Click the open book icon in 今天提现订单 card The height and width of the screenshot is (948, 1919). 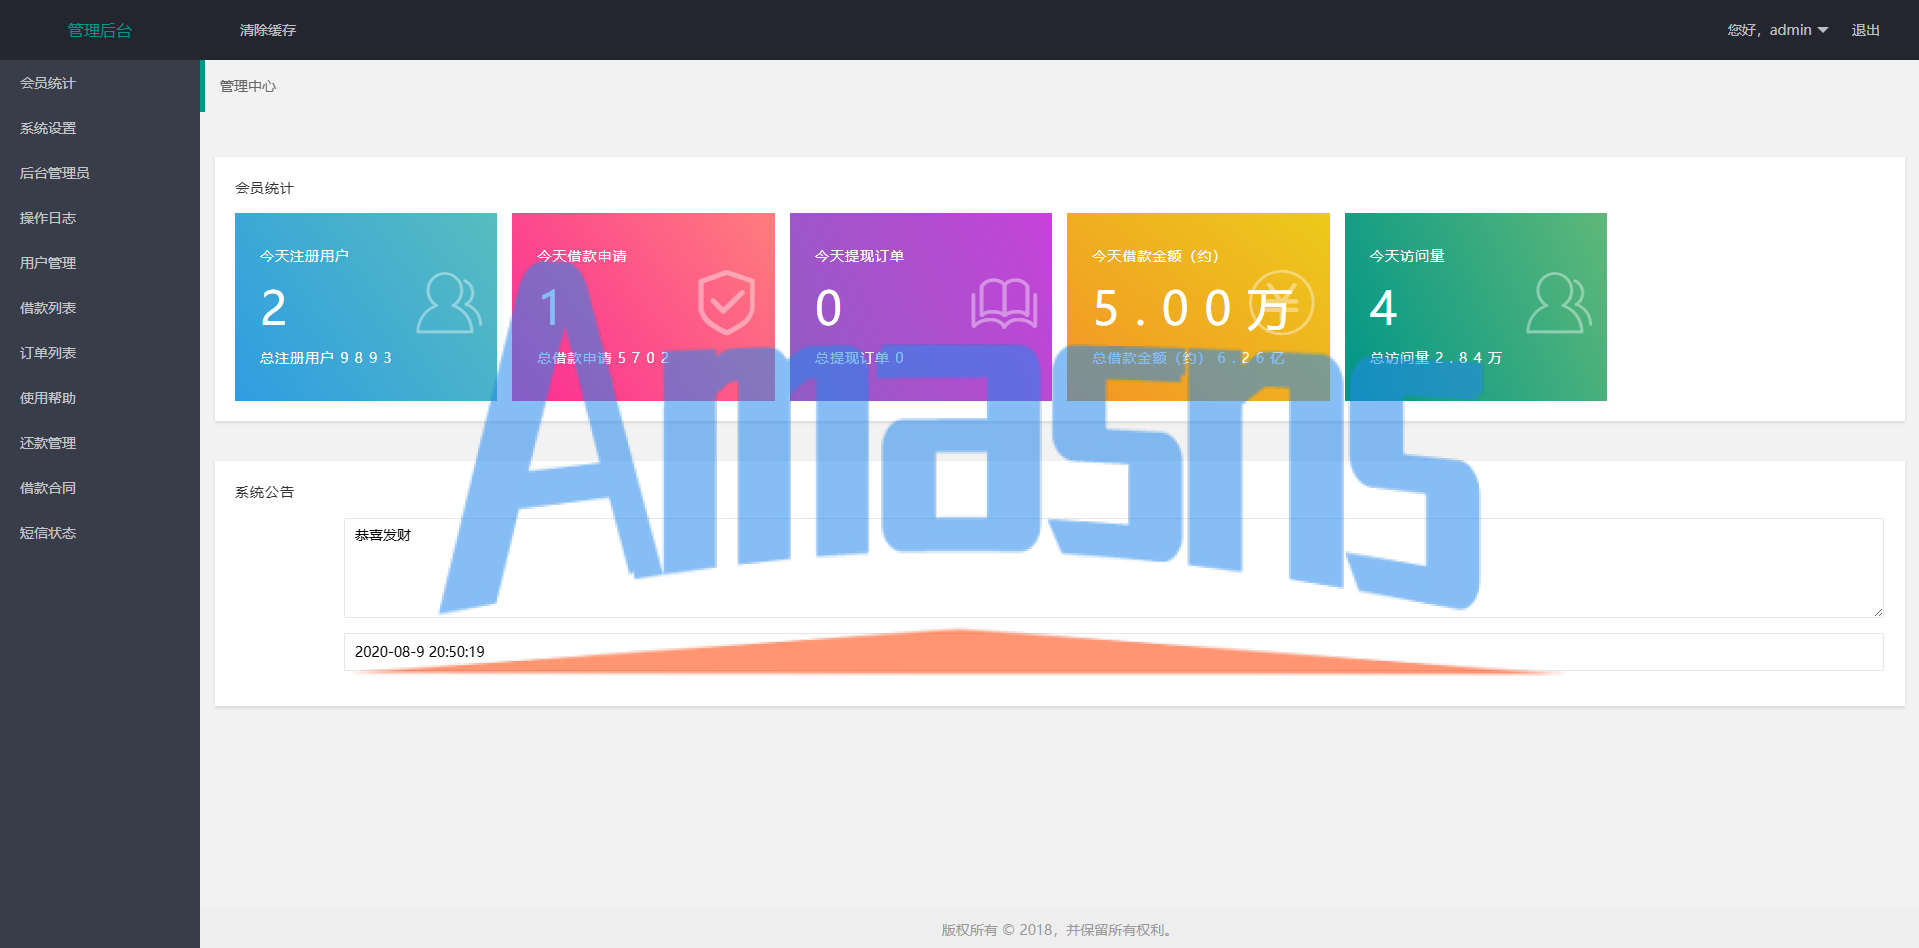(x=1003, y=303)
